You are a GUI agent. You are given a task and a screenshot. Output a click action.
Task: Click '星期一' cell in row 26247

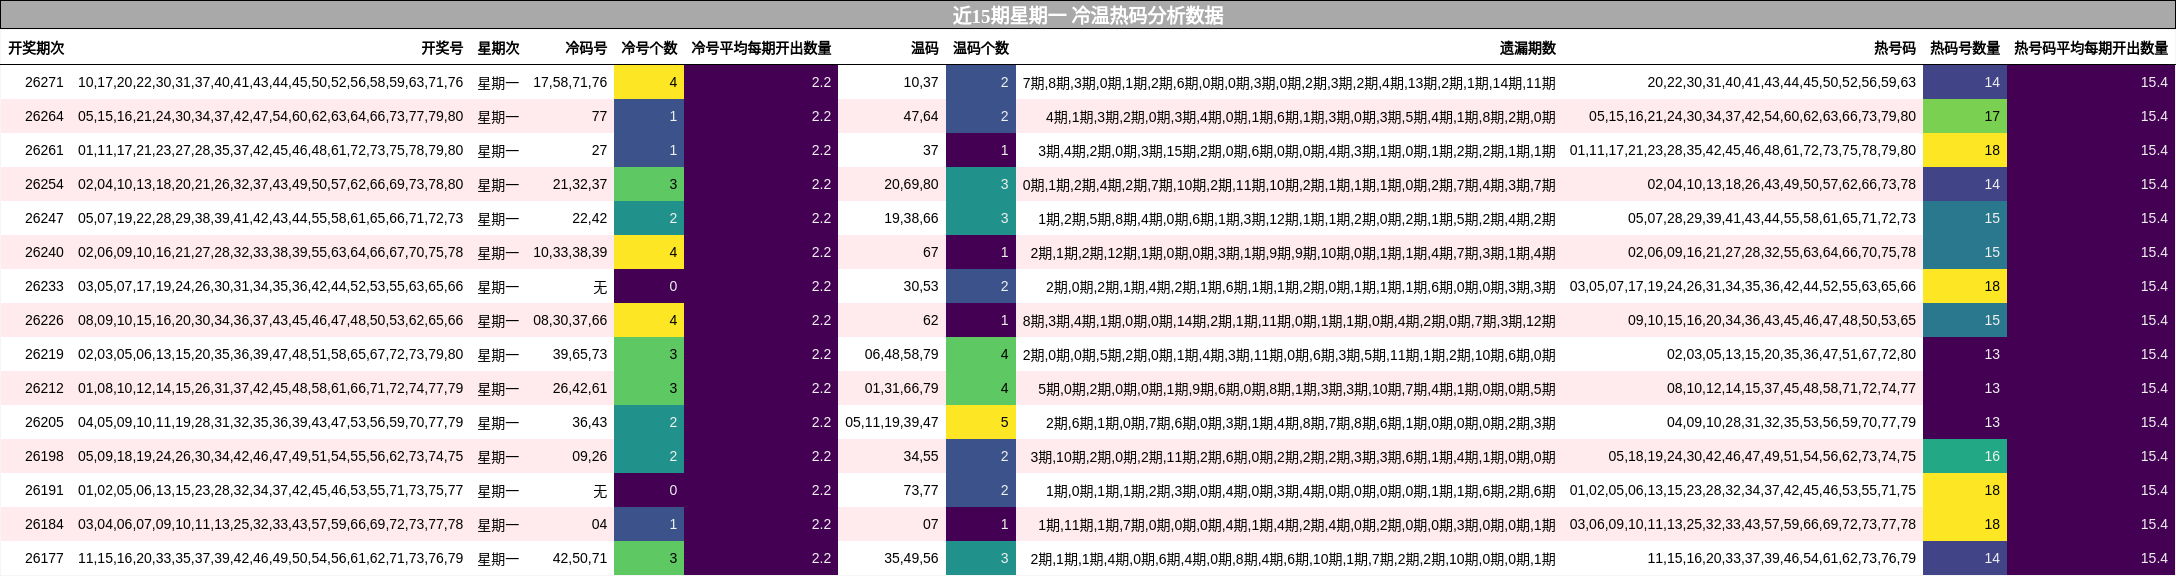coord(498,218)
